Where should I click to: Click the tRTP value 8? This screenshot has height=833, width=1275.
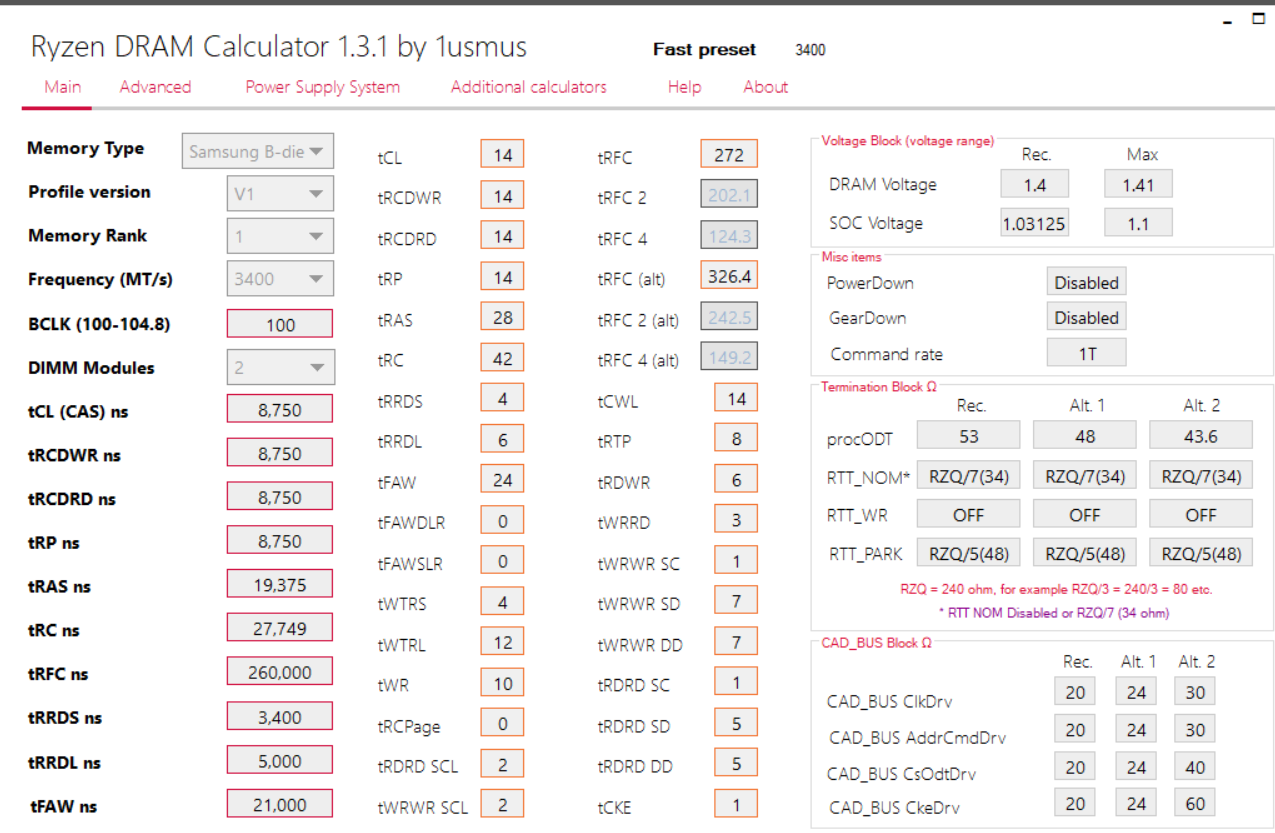pos(737,439)
